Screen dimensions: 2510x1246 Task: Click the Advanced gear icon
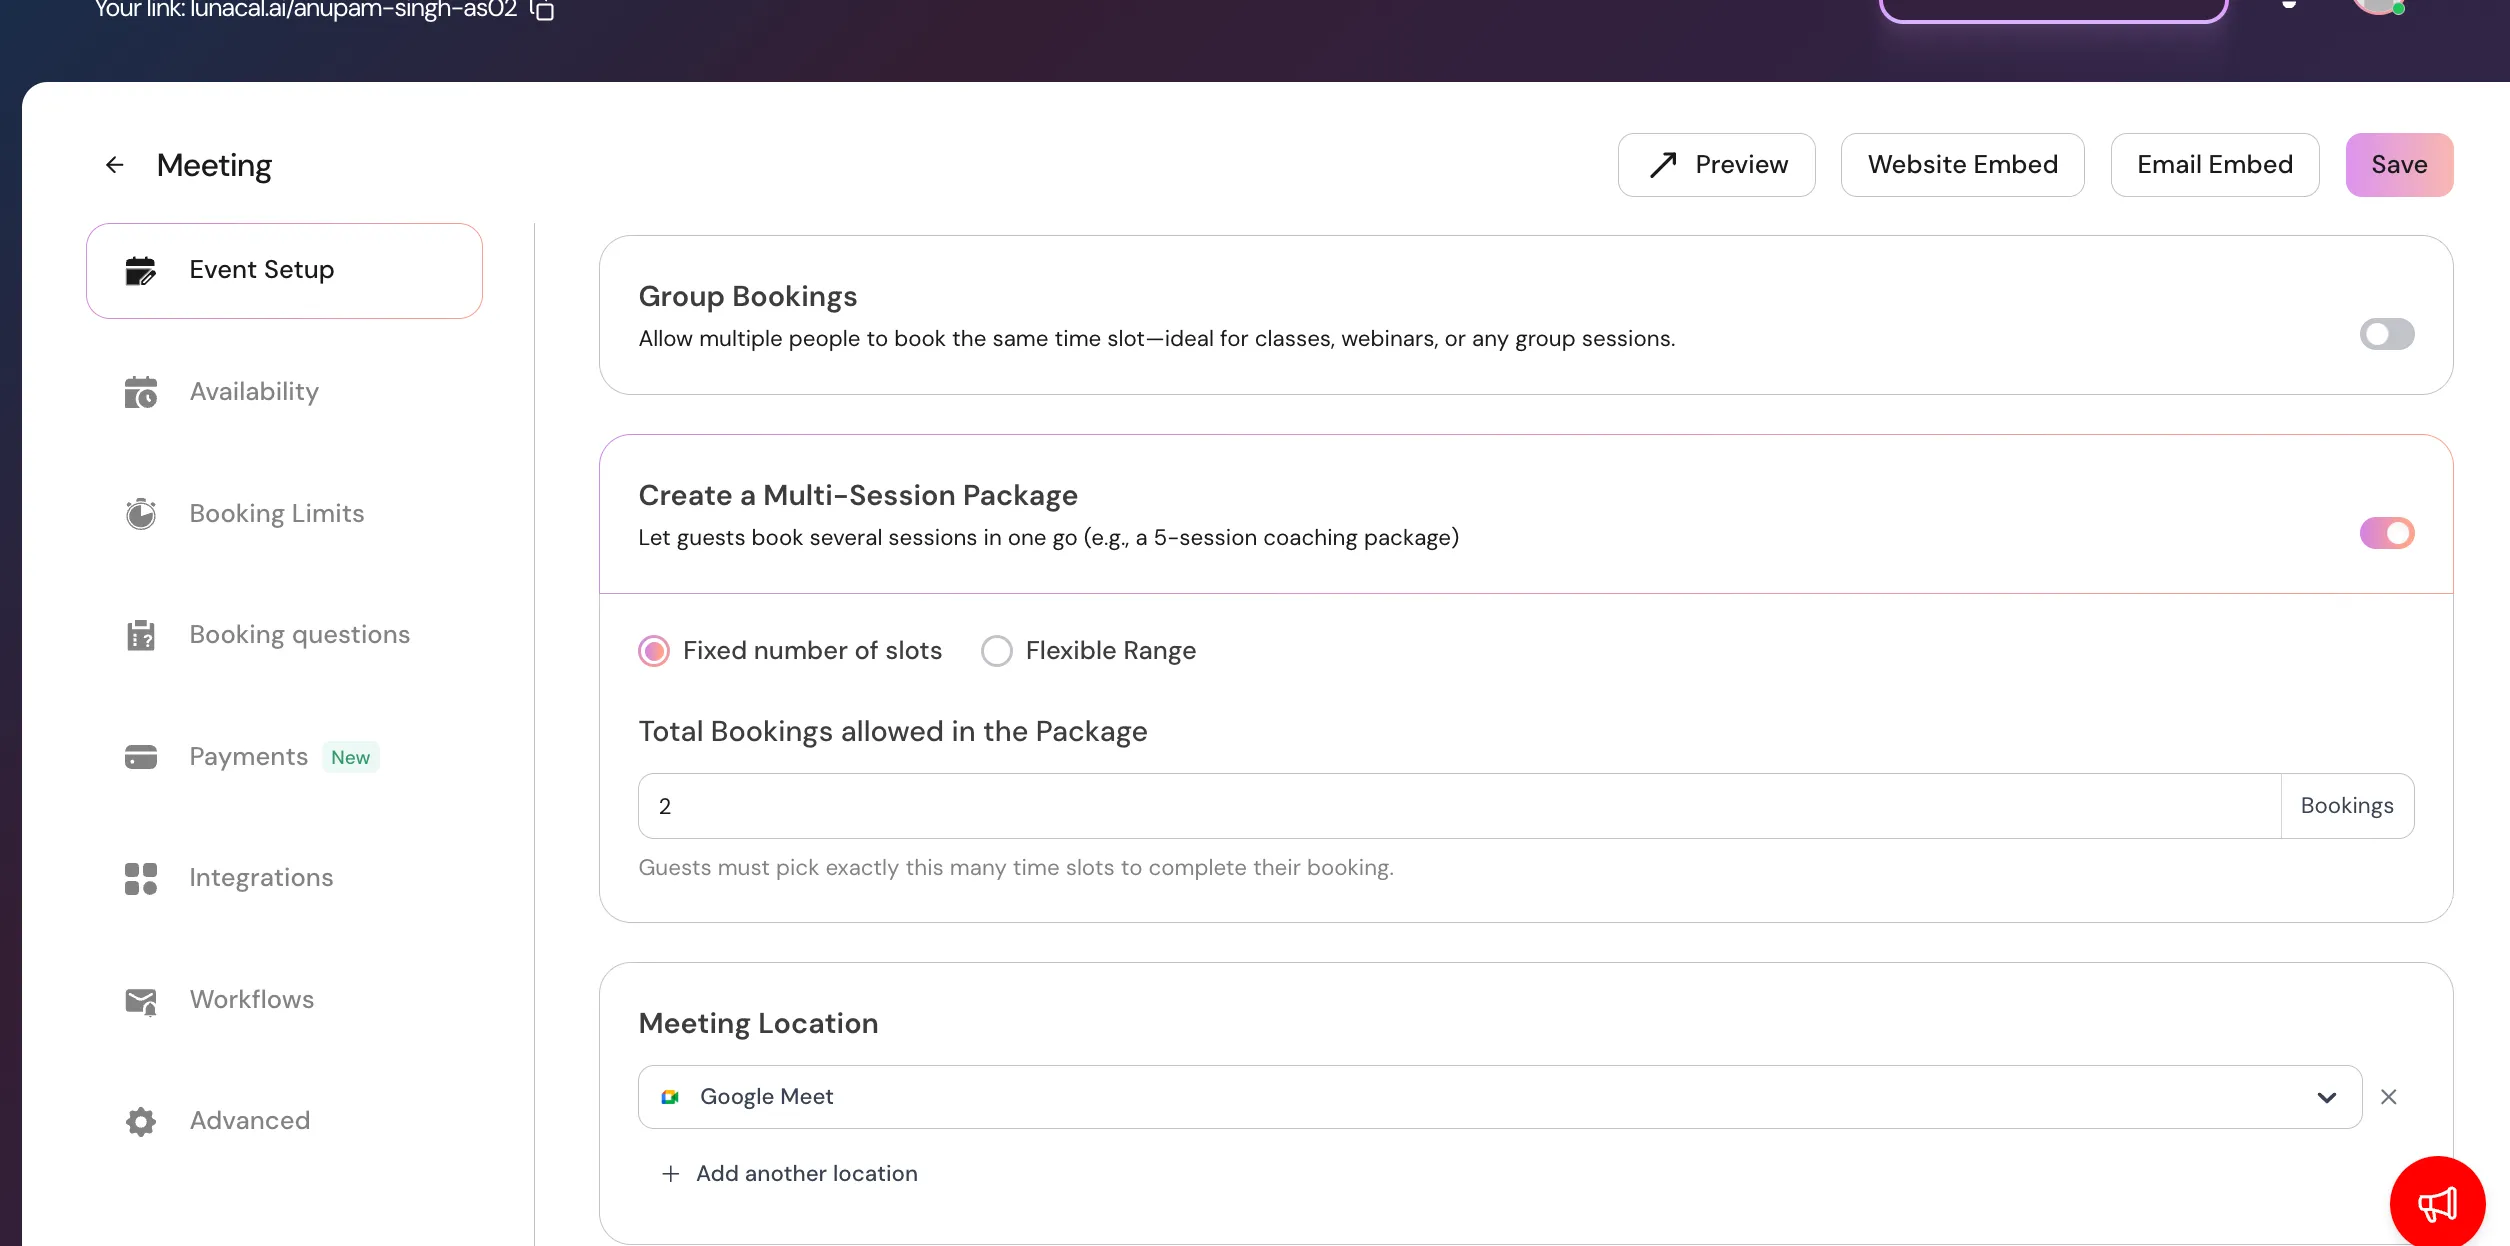click(141, 1121)
